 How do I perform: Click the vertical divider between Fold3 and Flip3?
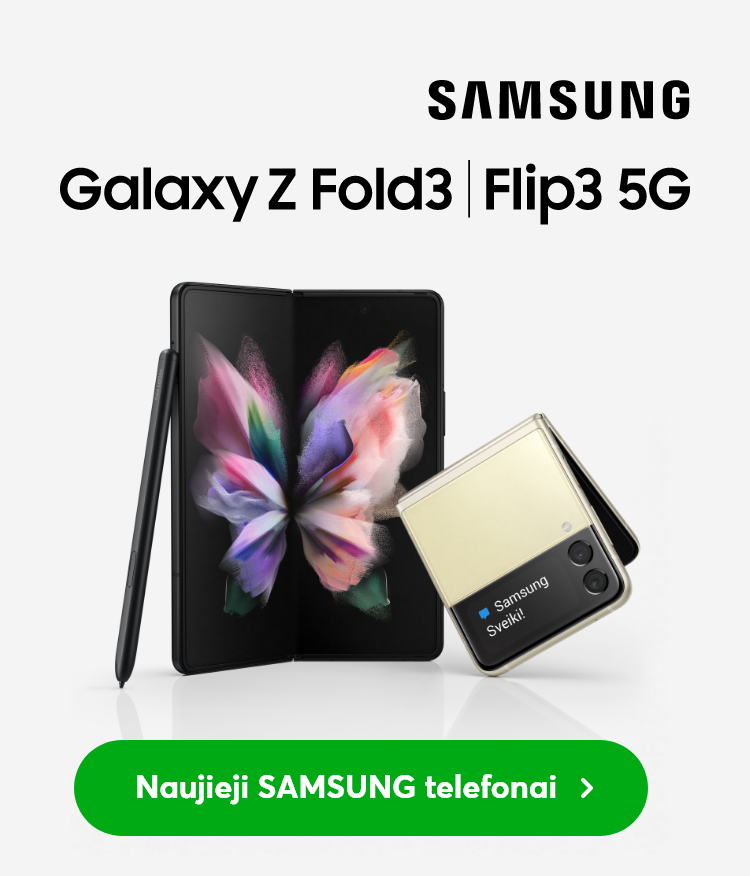pyautogui.click(x=468, y=188)
